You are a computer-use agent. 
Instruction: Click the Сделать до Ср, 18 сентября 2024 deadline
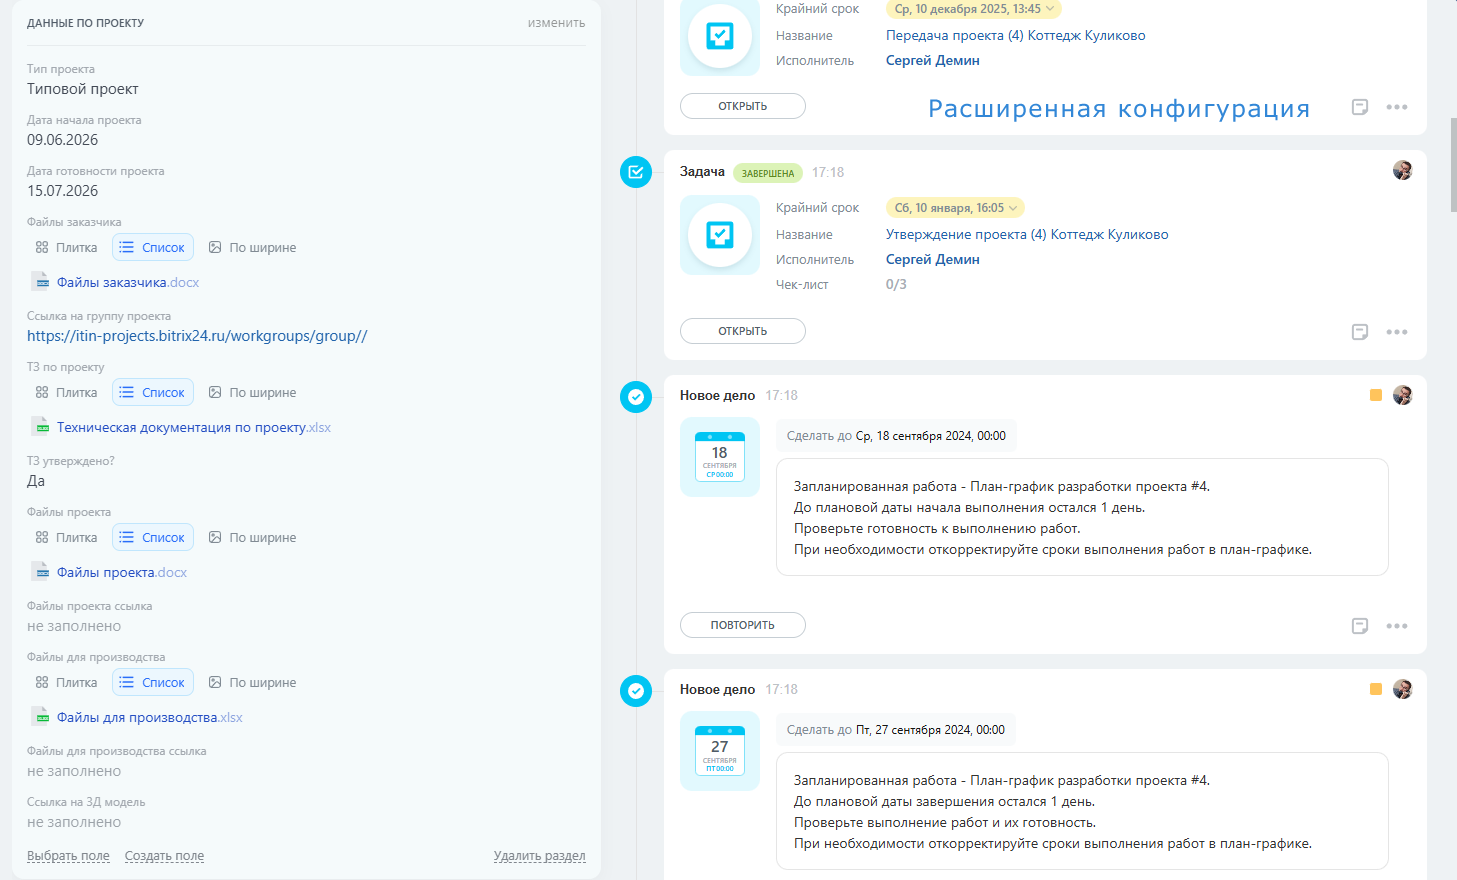pyautogui.click(x=896, y=436)
